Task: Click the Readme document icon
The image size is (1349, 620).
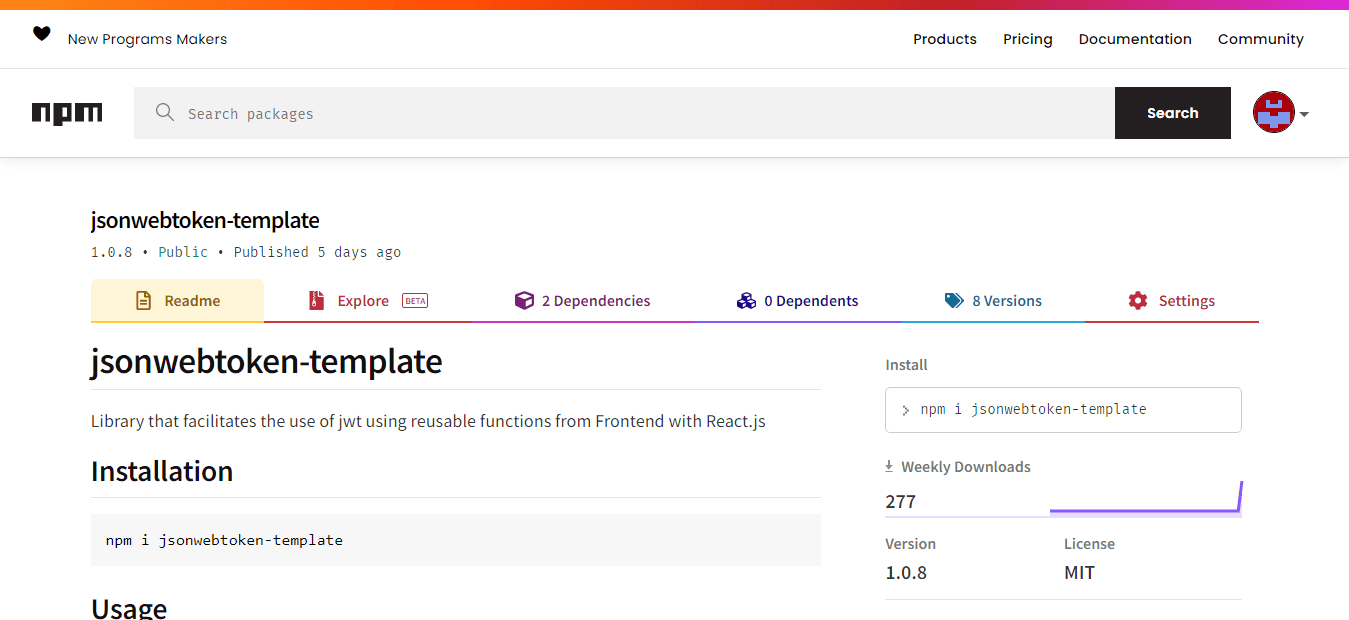Action: tap(144, 301)
